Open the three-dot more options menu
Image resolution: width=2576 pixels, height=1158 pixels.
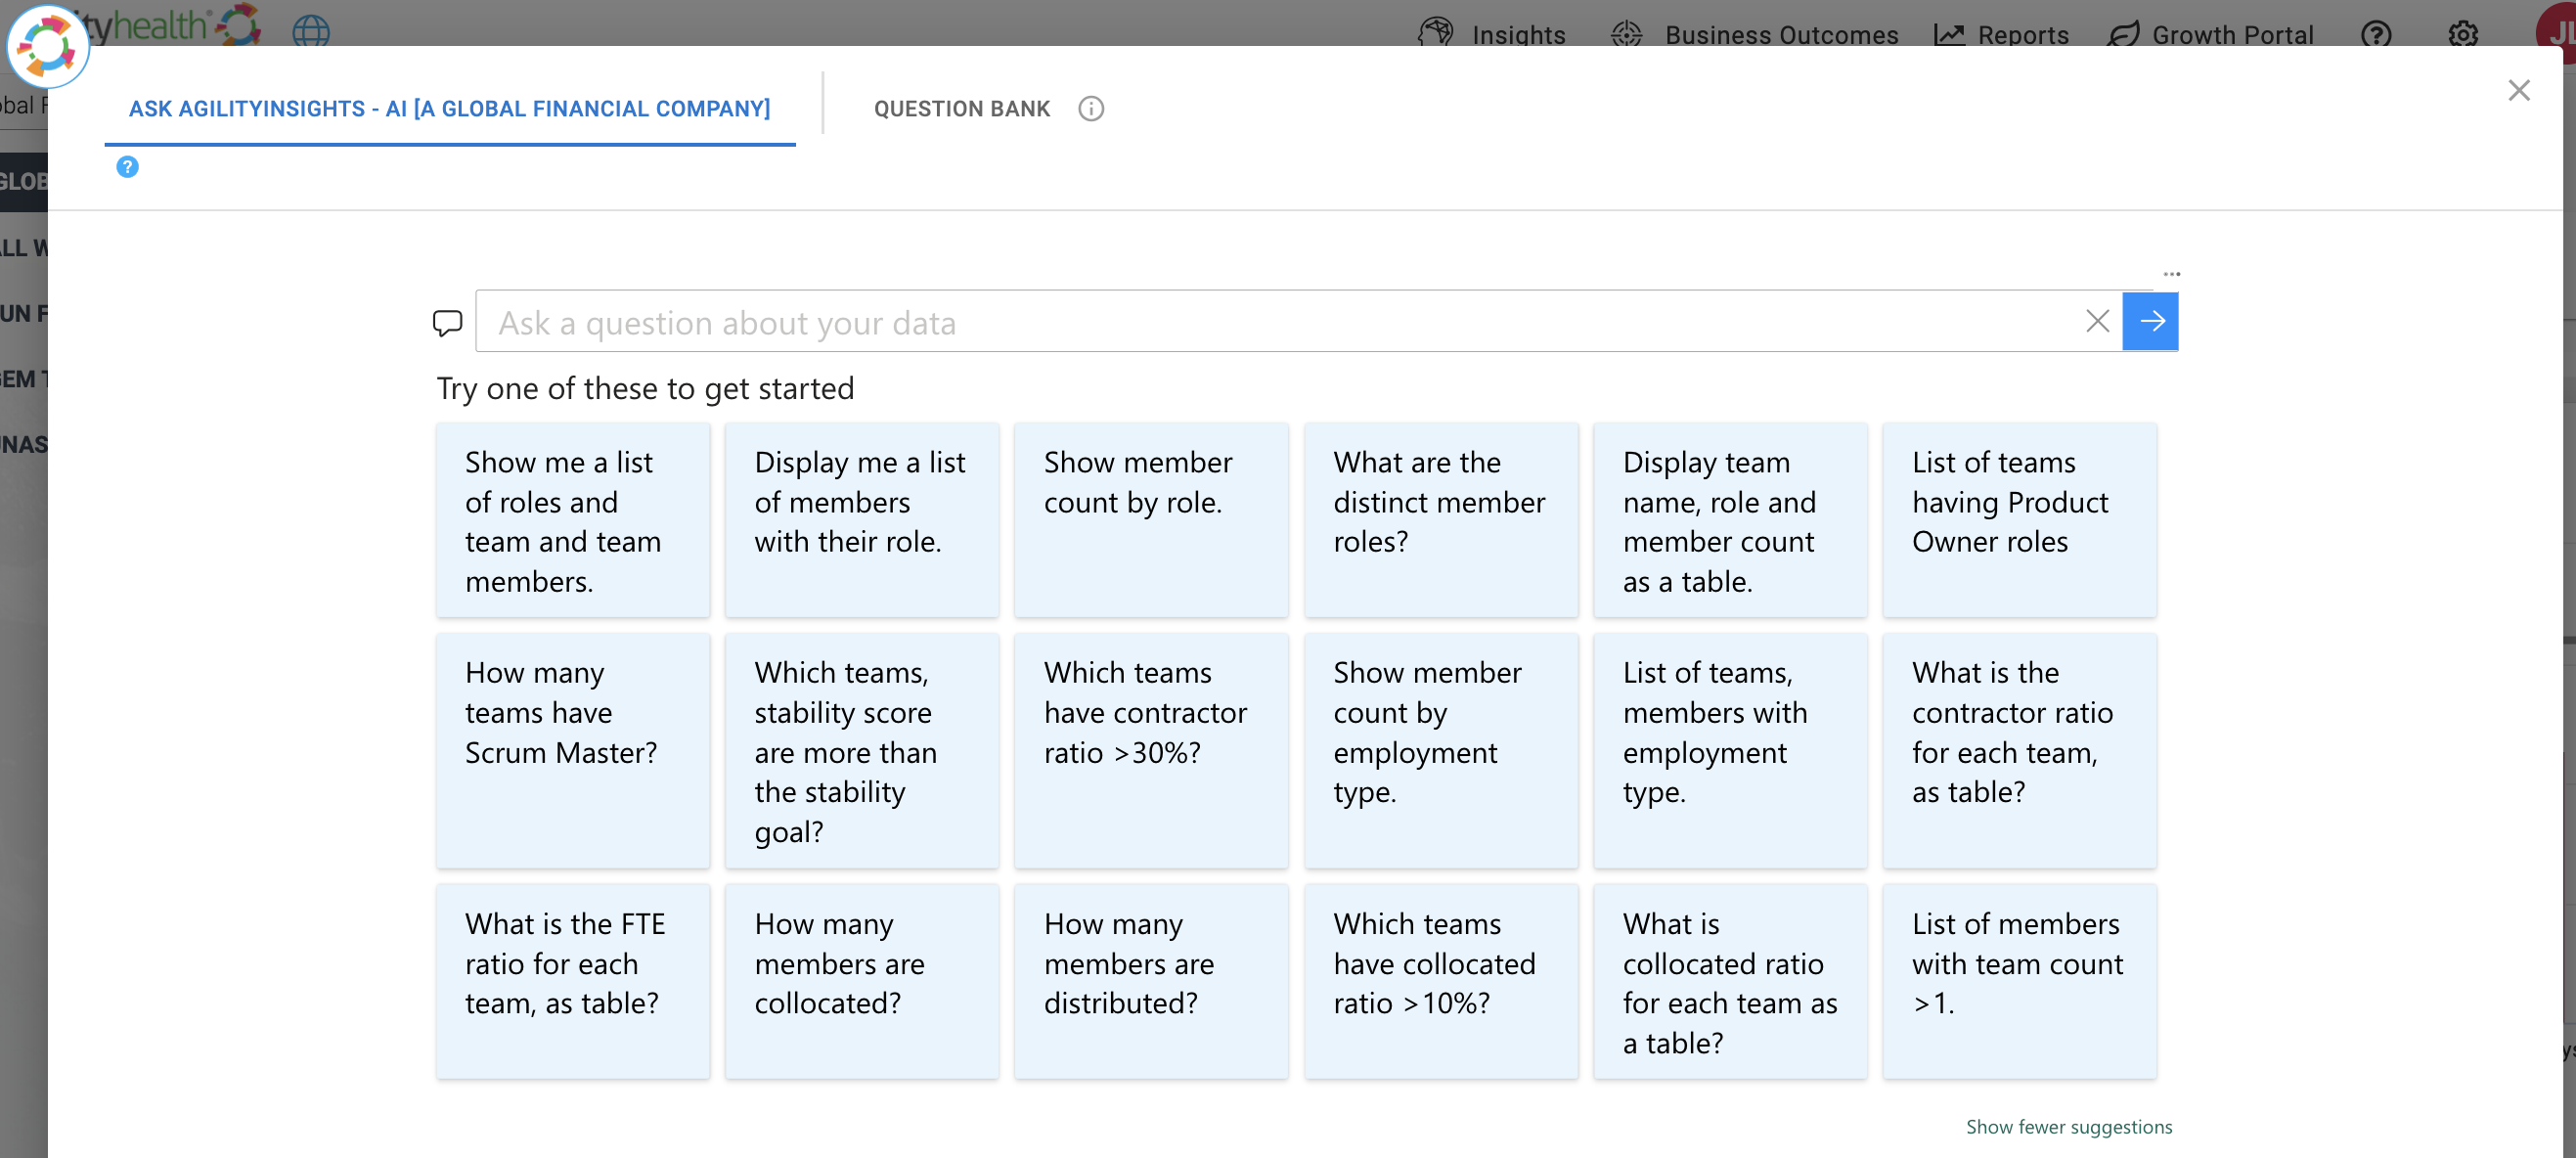2171,274
